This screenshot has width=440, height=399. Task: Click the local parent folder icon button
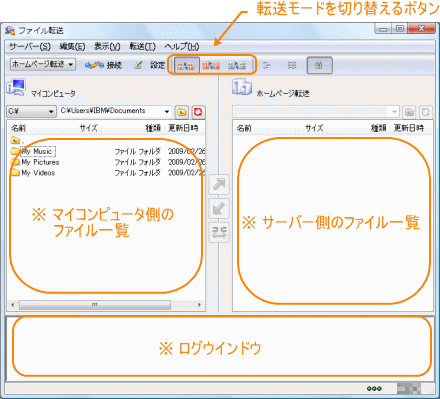pos(182,112)
